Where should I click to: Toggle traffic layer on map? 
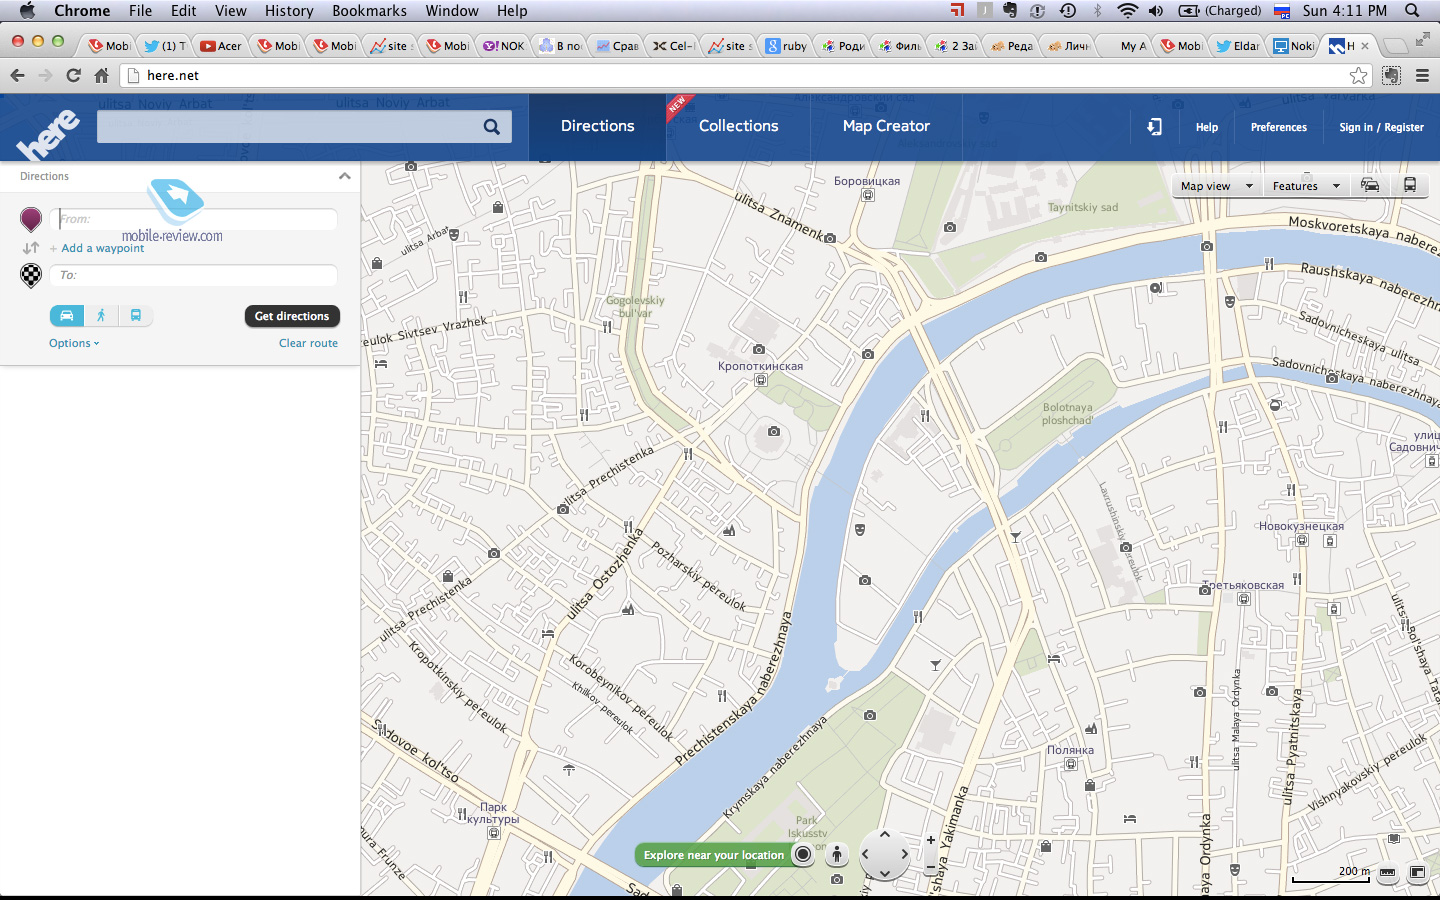click(1370, 185)
